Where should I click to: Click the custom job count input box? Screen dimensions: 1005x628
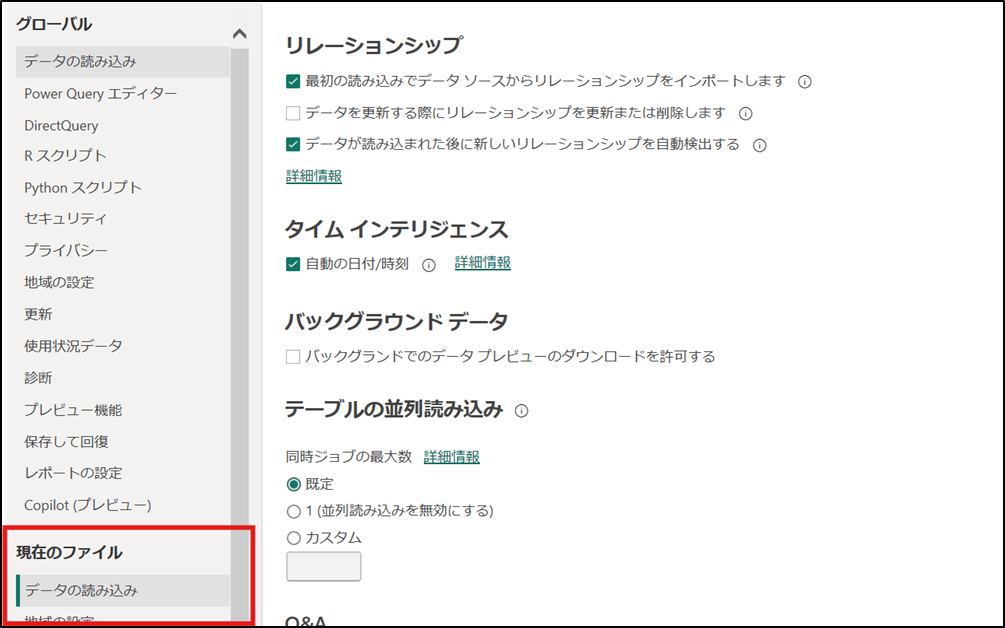click(323, 566)
